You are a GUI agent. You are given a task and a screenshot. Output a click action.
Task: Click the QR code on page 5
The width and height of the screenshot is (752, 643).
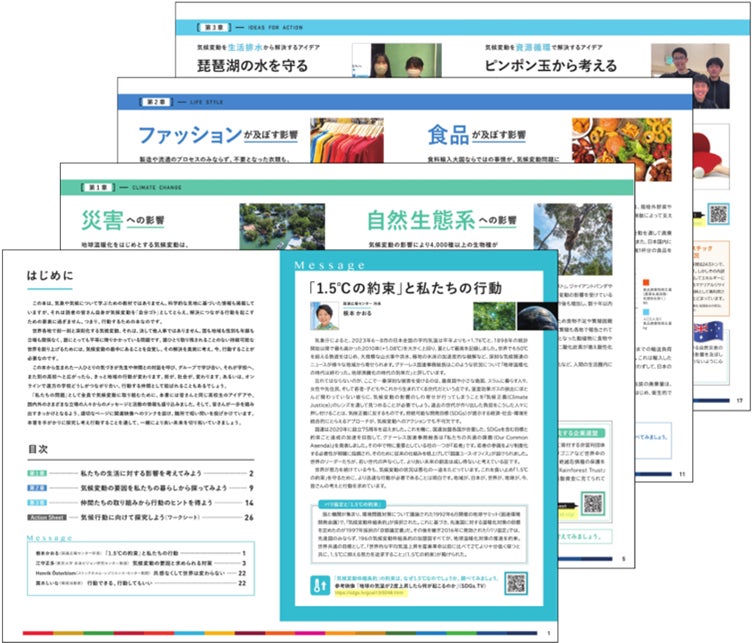[x=593, y=503]
